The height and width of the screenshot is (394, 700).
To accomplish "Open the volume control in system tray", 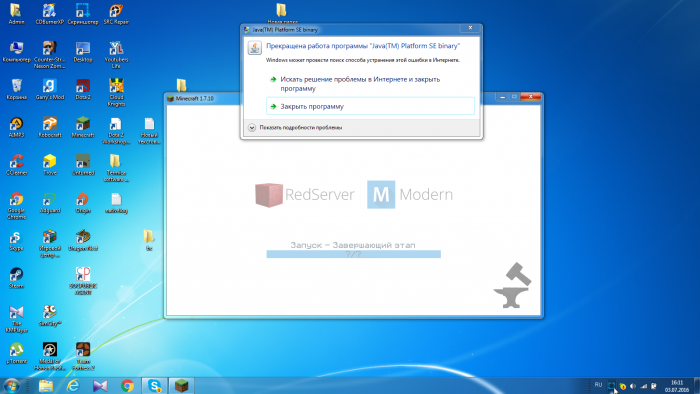I will [633, 386].
